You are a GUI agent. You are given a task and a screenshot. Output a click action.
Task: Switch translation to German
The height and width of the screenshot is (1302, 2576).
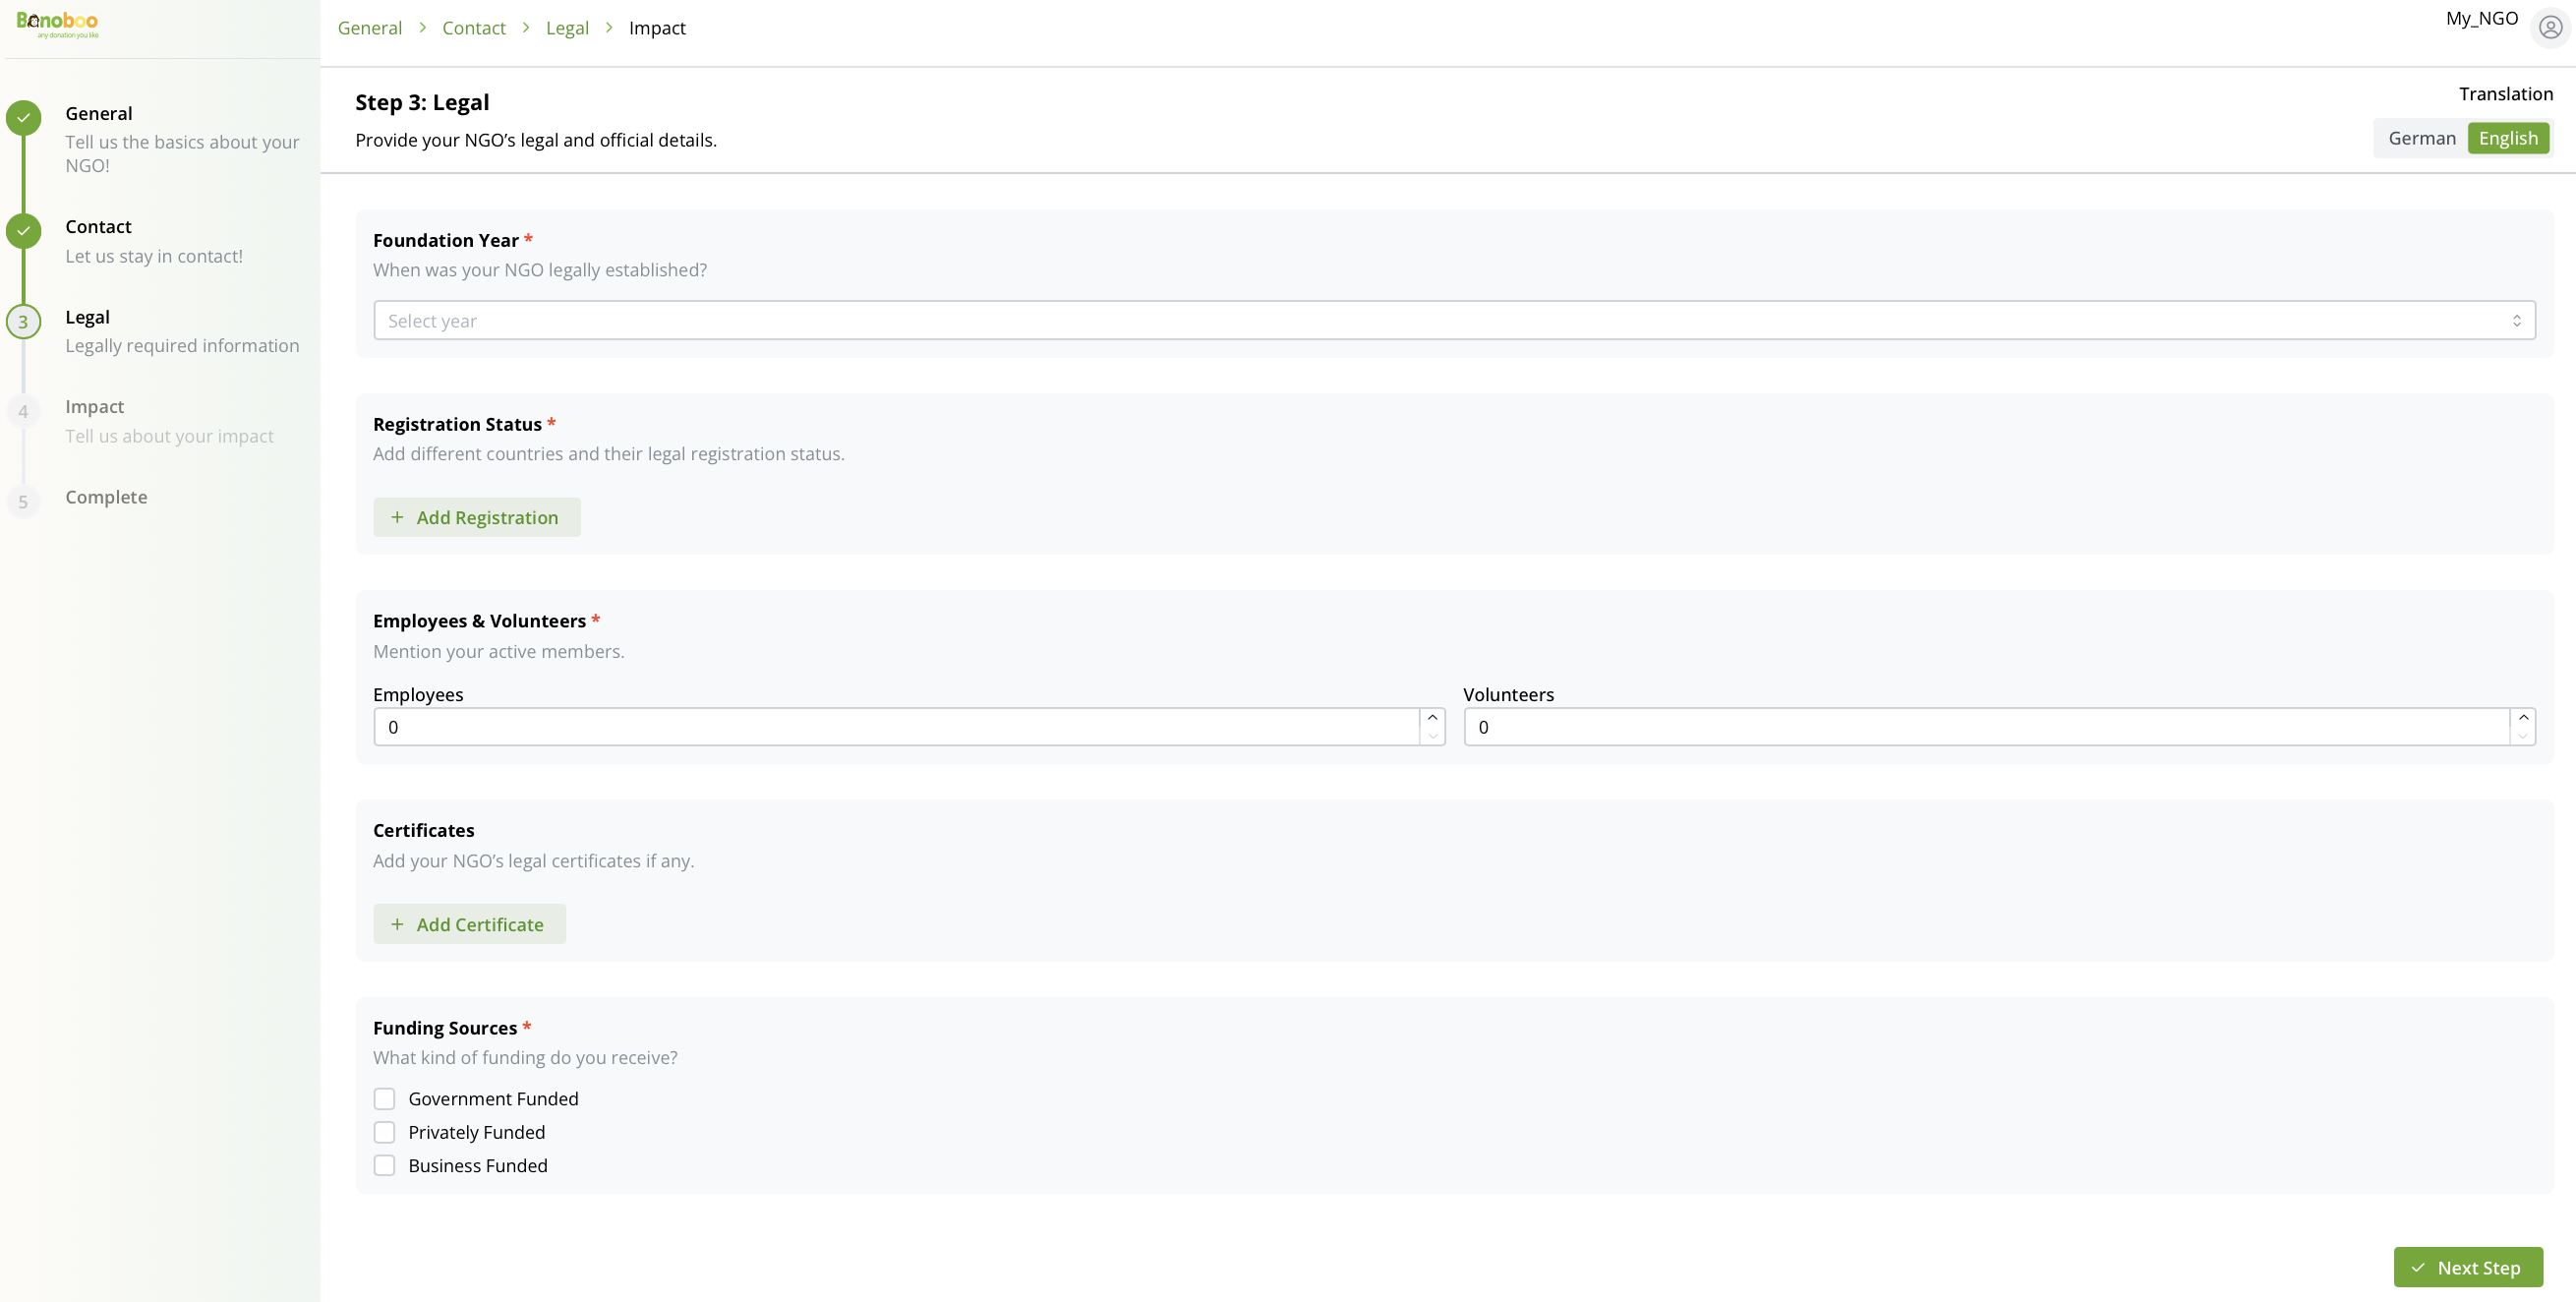[x=2421, y=137]
